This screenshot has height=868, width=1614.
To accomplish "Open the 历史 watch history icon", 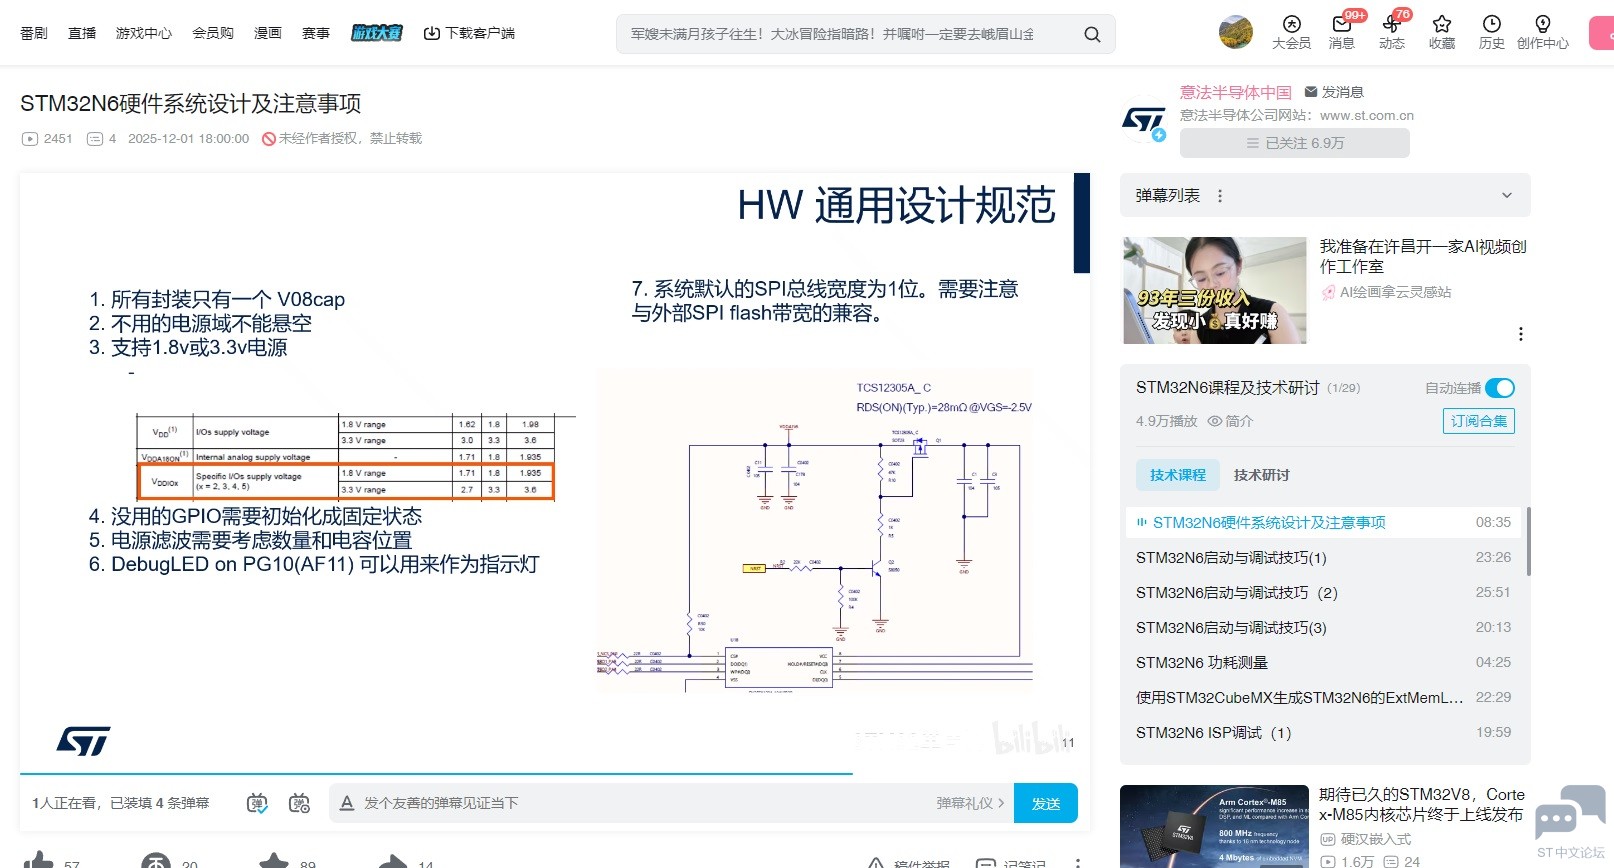I will 1491,25.
